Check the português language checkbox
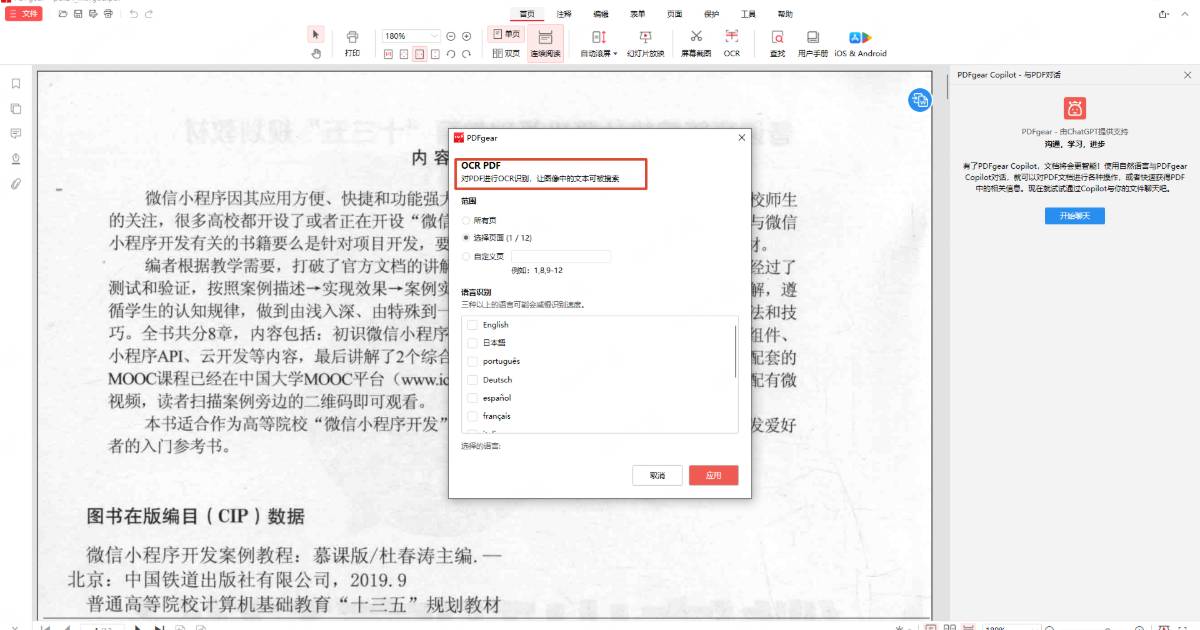 [472, 361]
